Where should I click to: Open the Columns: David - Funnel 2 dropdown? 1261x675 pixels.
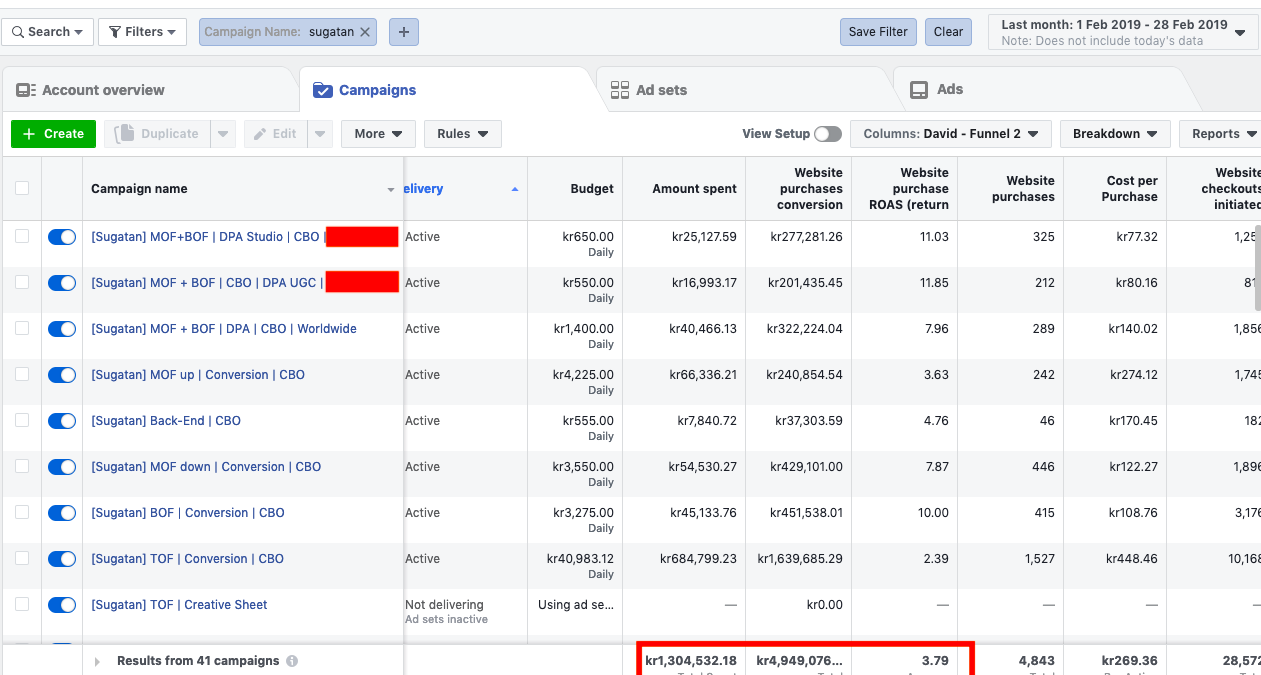[949, 133]
